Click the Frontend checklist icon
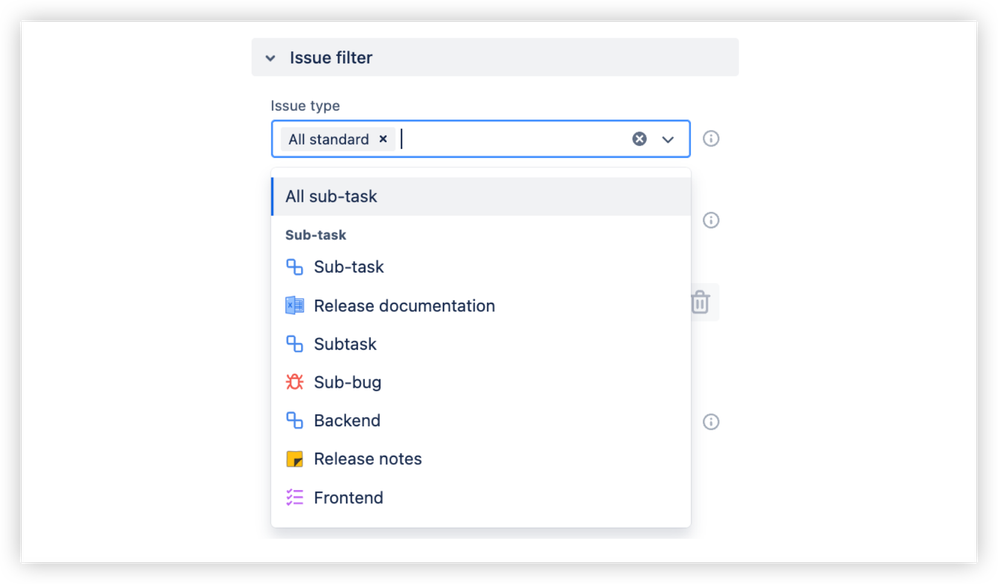998x584 pixels. click(x=293, y=497)
